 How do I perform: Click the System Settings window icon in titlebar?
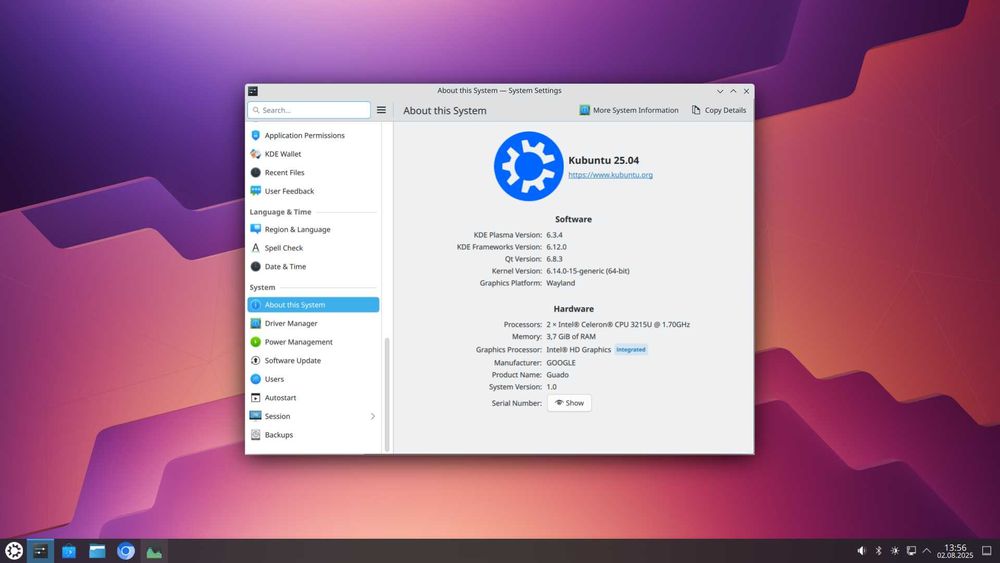point(253,91)
